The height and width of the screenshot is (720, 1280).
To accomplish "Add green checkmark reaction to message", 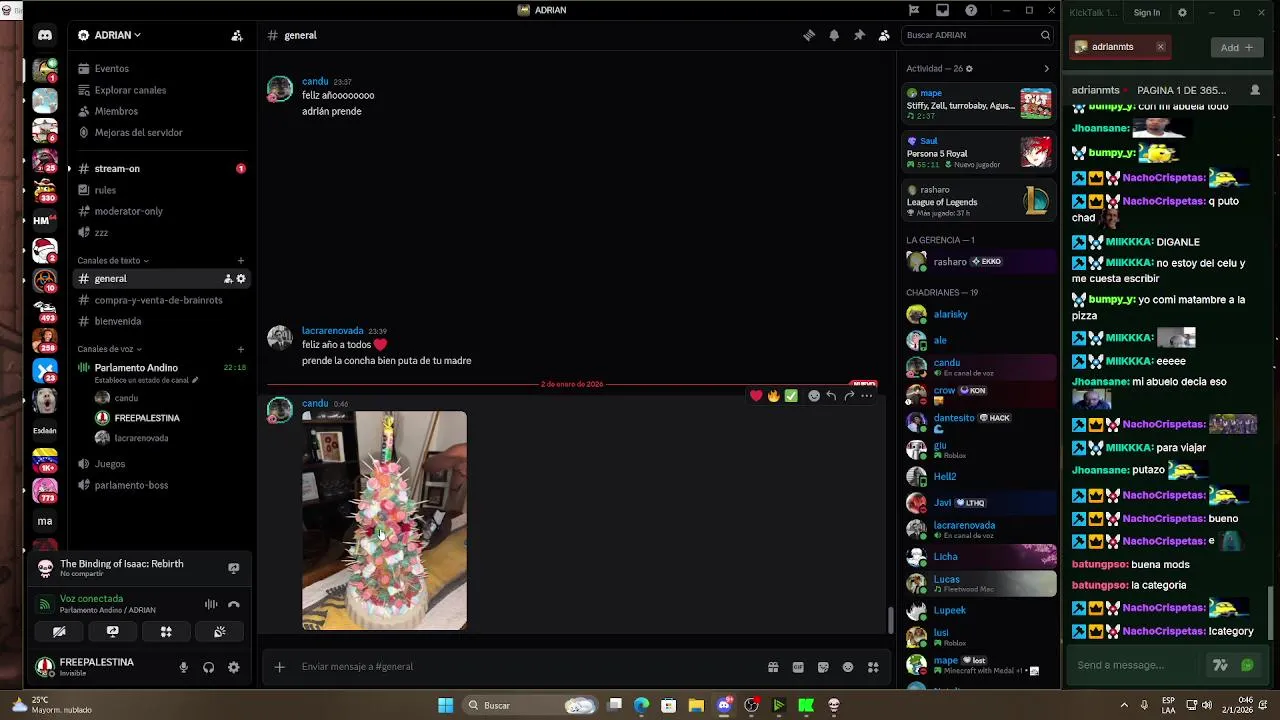I will 791,396.
